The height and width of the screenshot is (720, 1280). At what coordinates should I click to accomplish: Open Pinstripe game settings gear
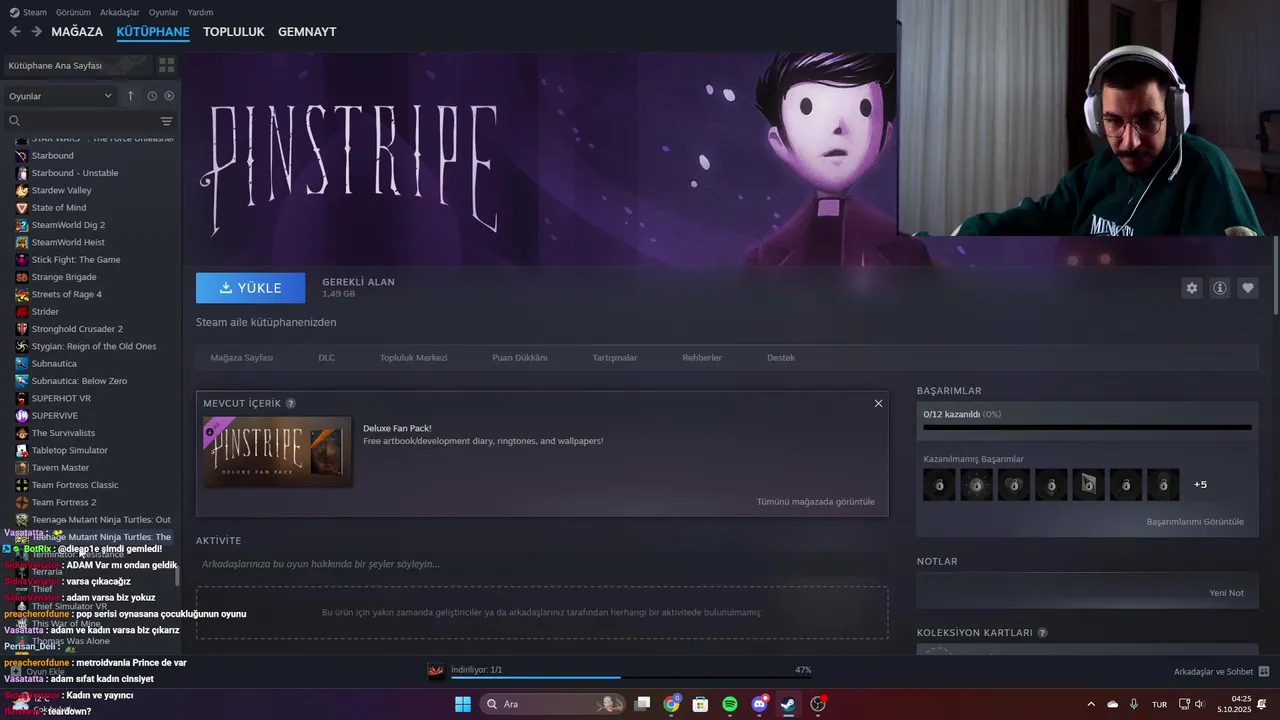click(1191, 288)
